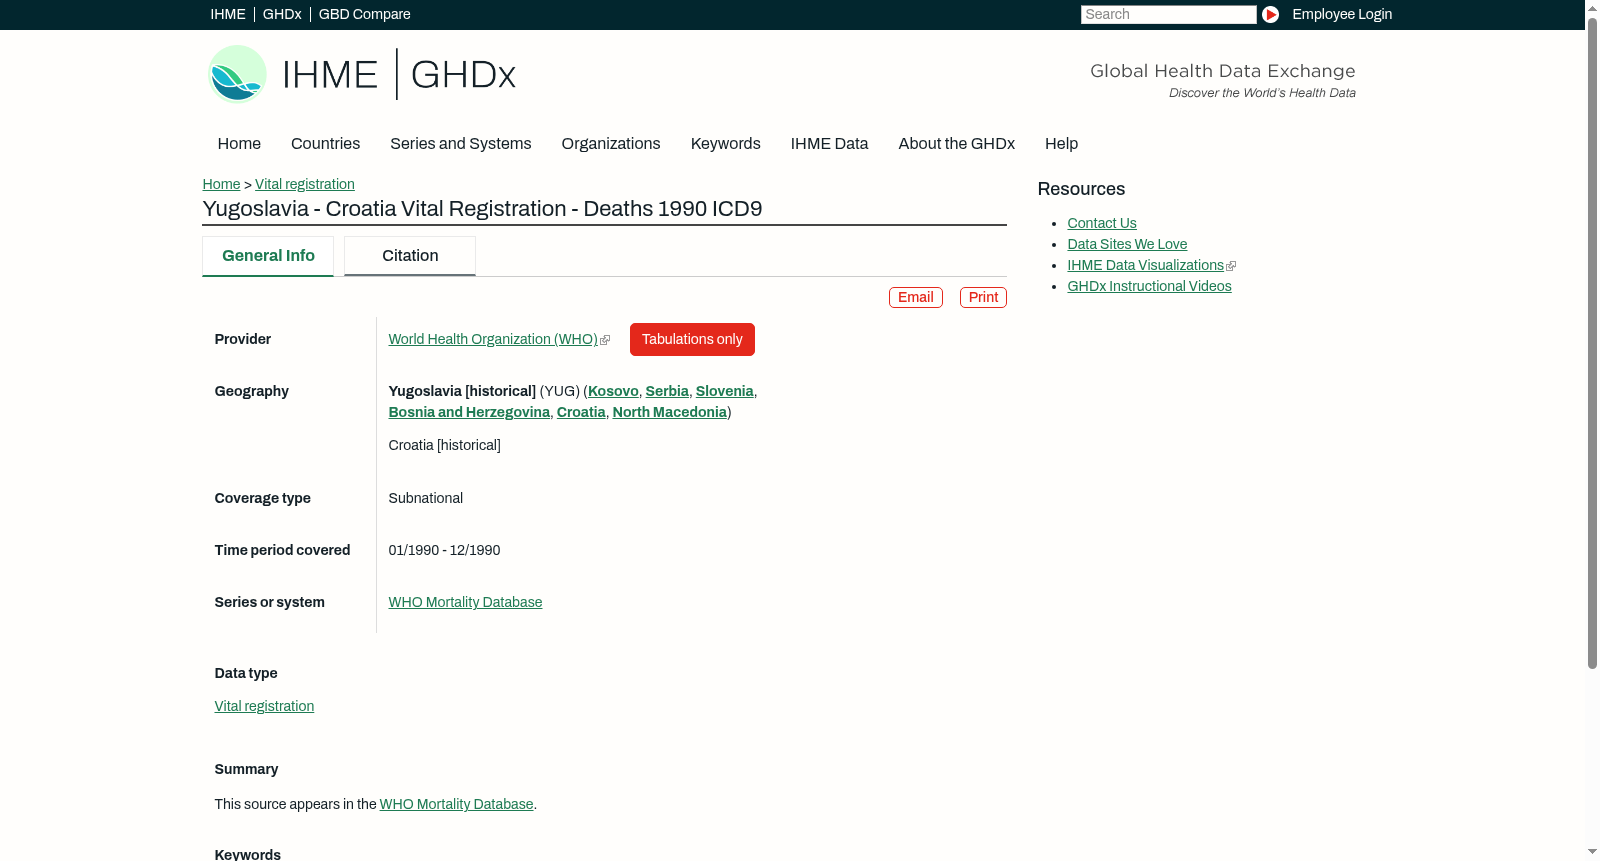Open Vital registration link under Data type
Screen dimensions: 1600x861
[x=264, y=706]
